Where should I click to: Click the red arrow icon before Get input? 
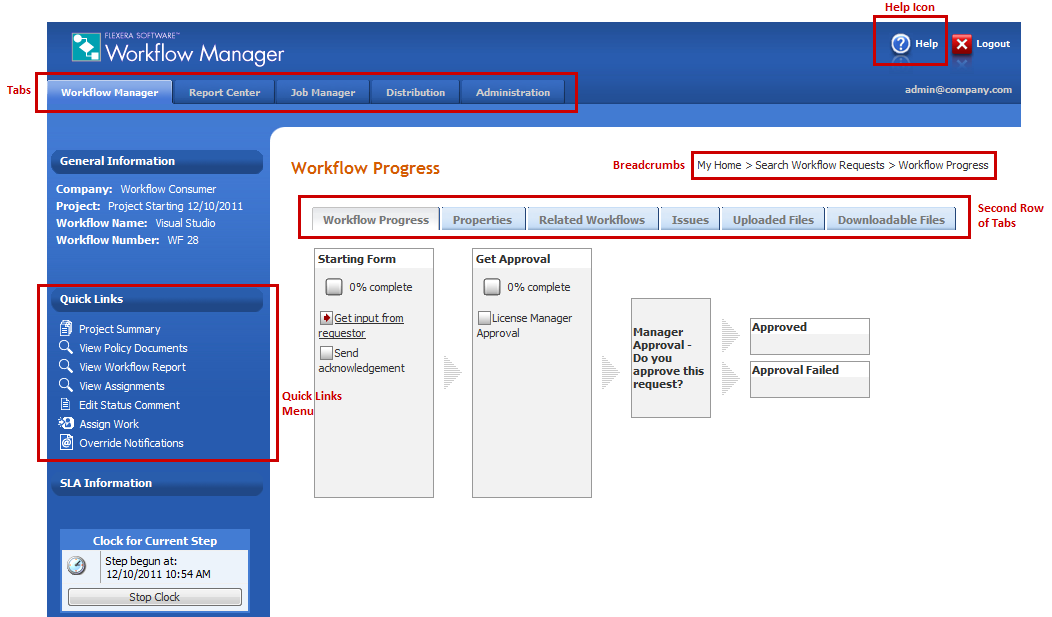[x=327, y=317]
